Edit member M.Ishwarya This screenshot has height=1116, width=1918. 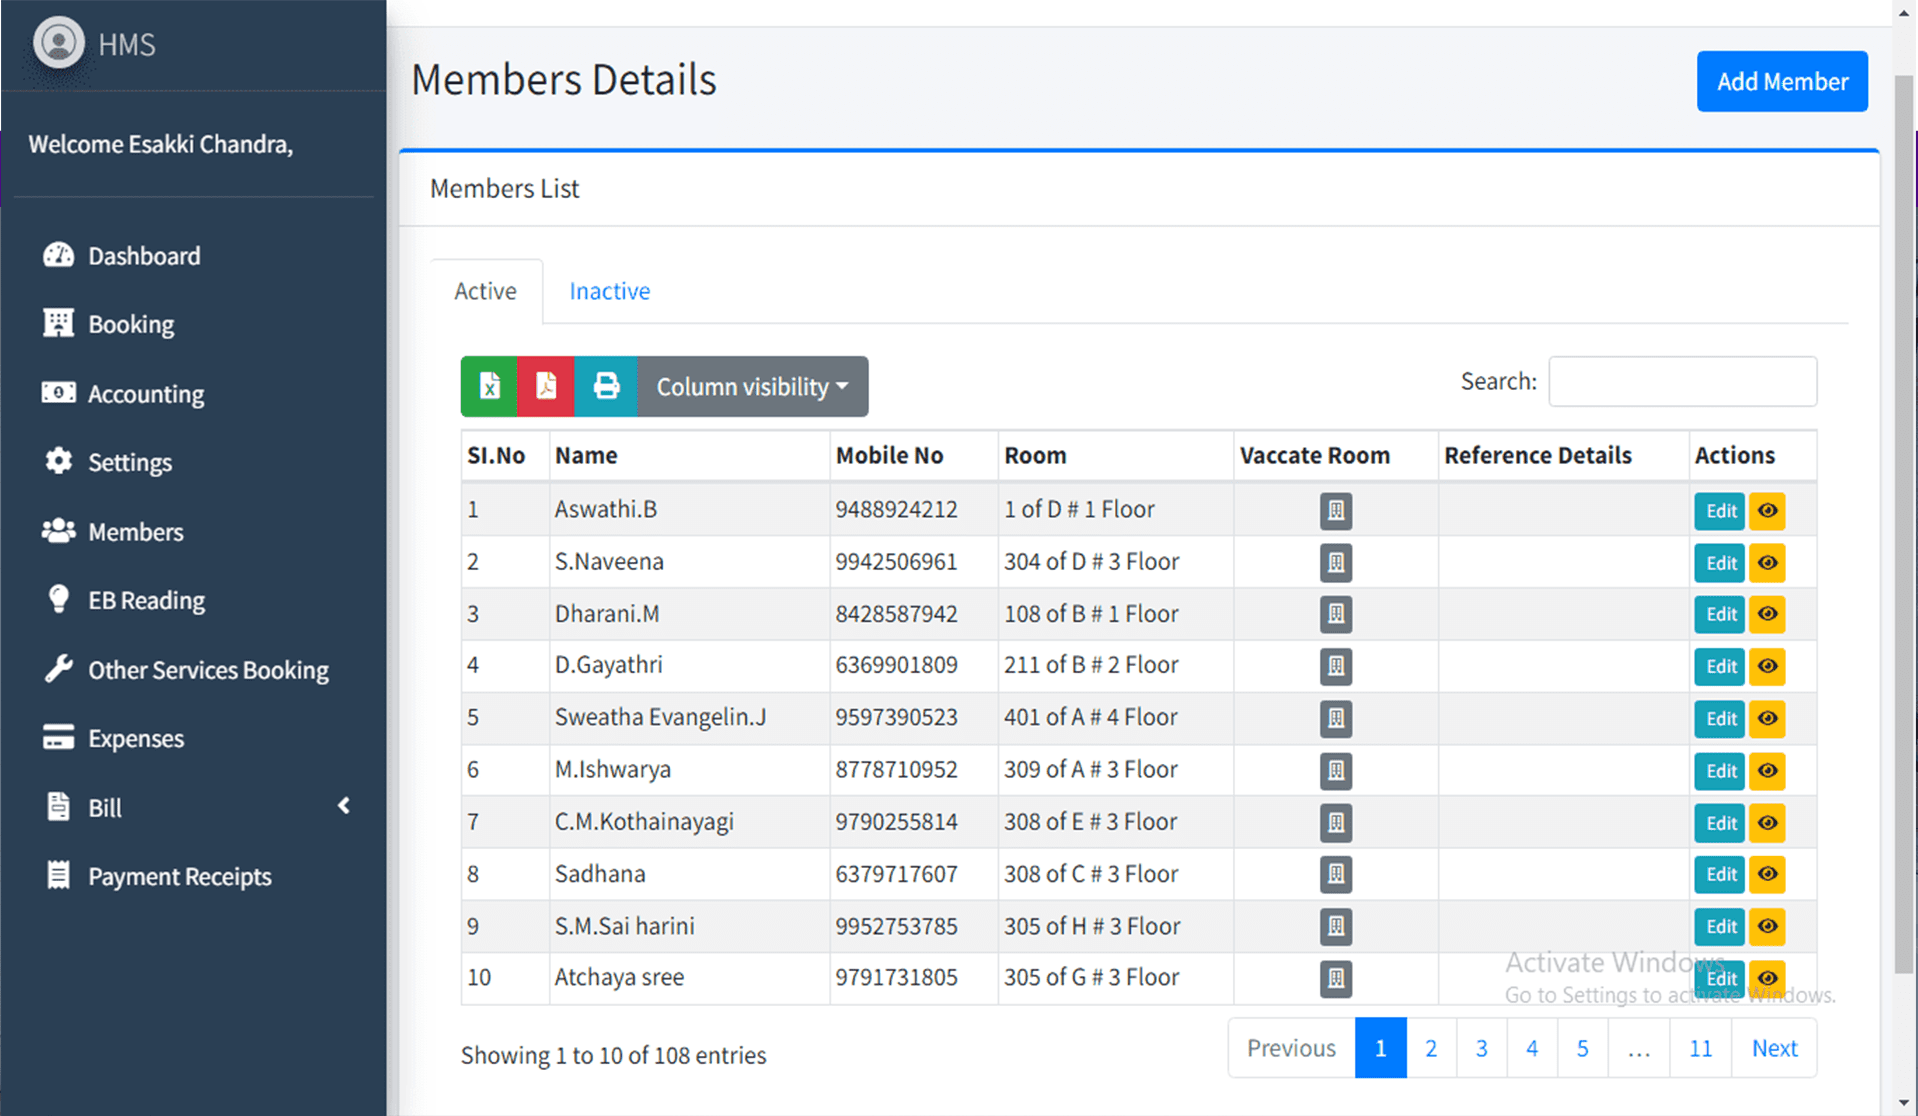click(1720, 770)
